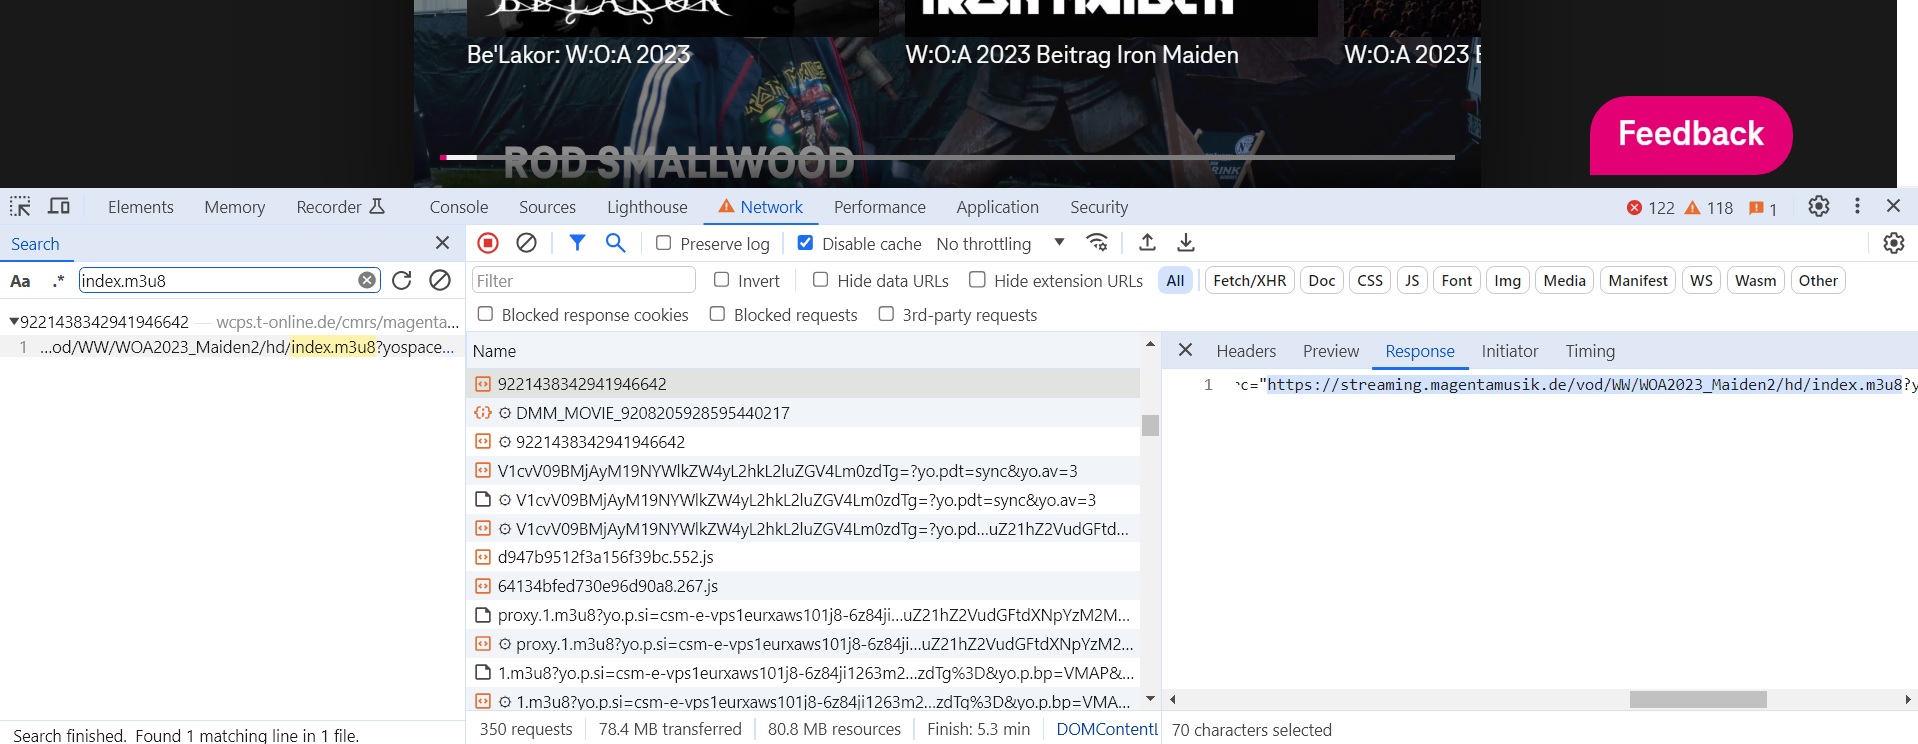Open network conditions wifi icon

(x=1097, y=243)
